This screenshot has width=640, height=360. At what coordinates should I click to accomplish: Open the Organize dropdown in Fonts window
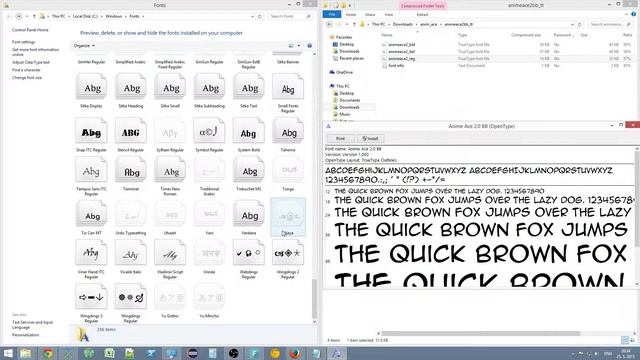[x=84, y=45]
